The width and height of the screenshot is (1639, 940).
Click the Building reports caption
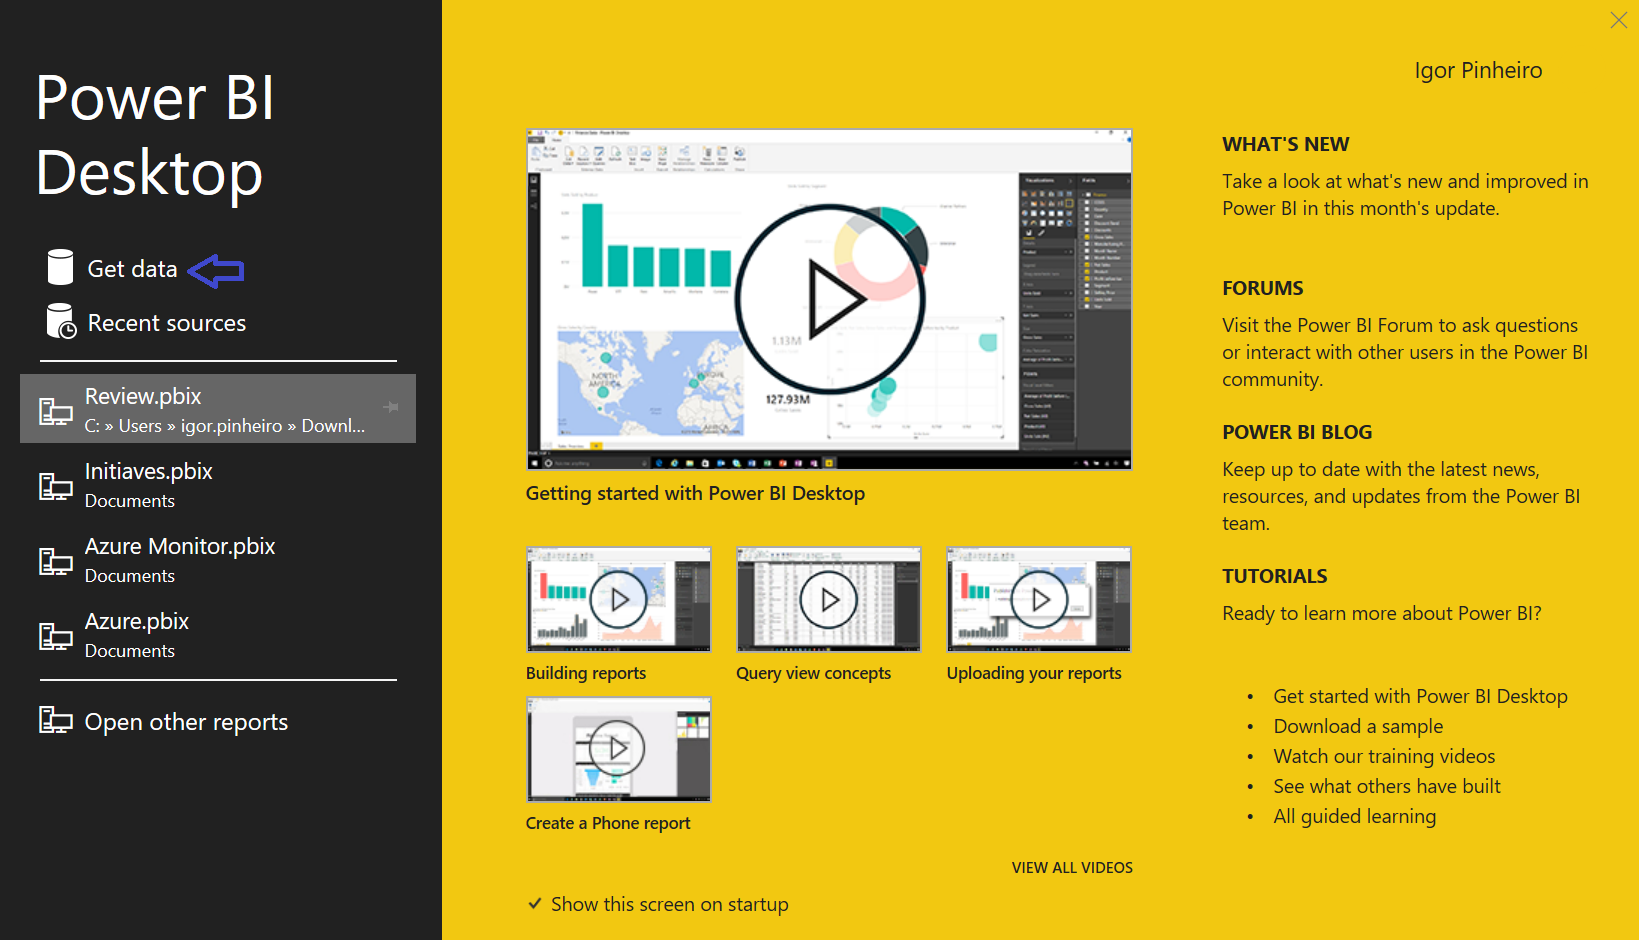[x=586, y=673]
